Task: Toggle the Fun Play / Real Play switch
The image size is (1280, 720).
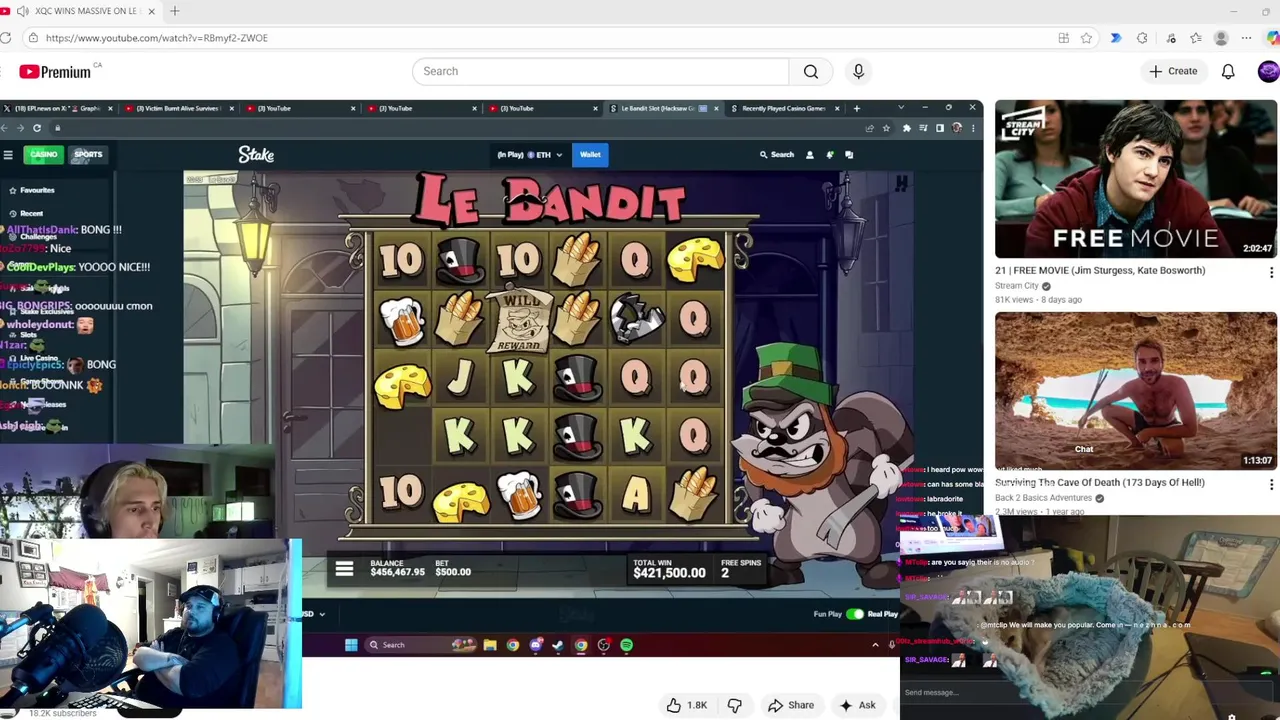Action: click(x=855, y=614)
